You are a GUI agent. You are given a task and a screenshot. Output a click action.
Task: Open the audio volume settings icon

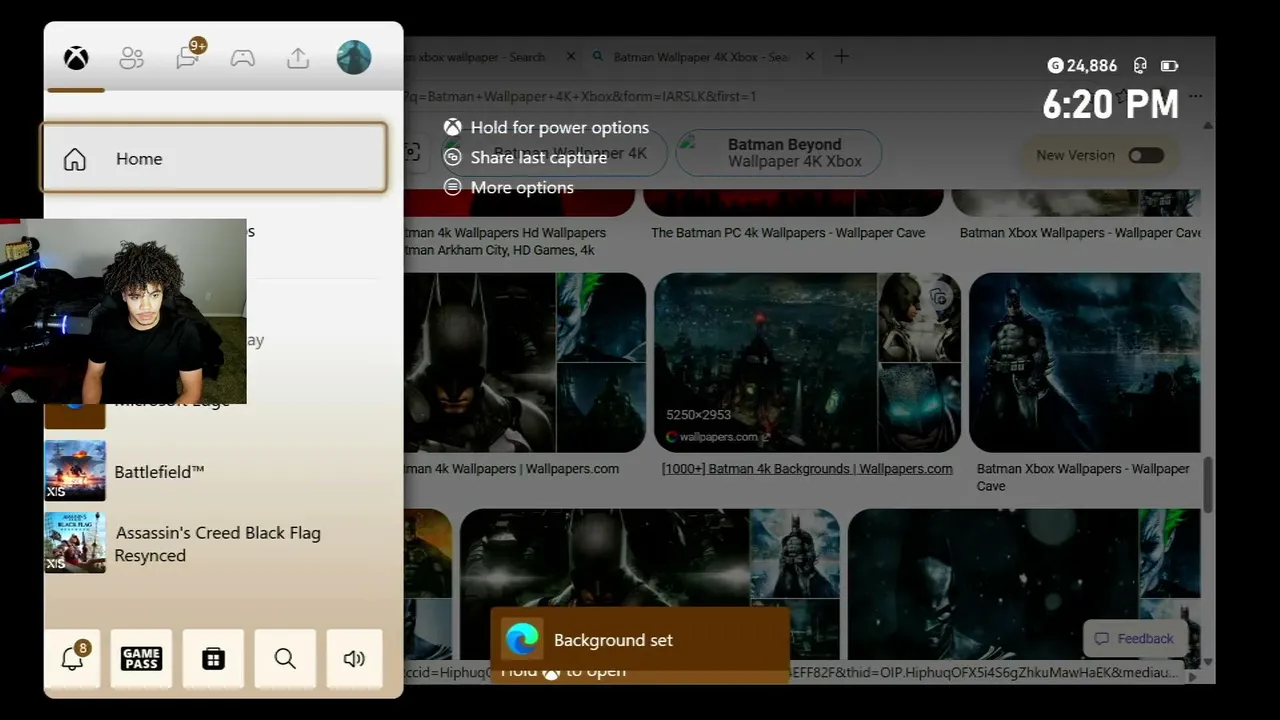click(354, 659)
